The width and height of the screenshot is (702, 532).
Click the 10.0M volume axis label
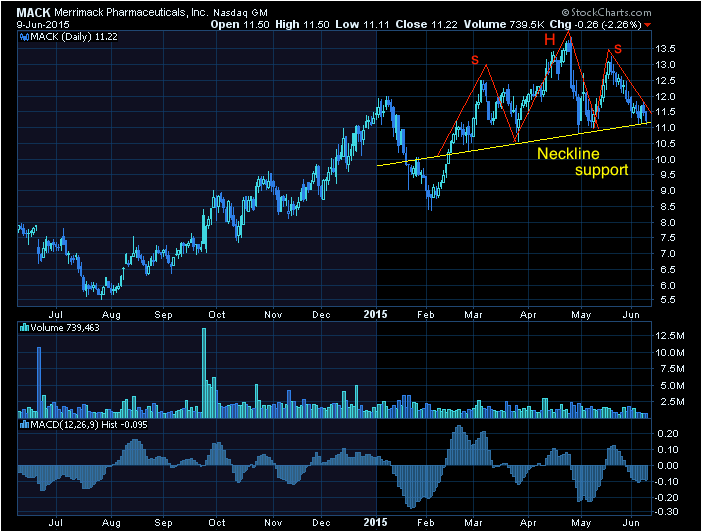(670, 352)
